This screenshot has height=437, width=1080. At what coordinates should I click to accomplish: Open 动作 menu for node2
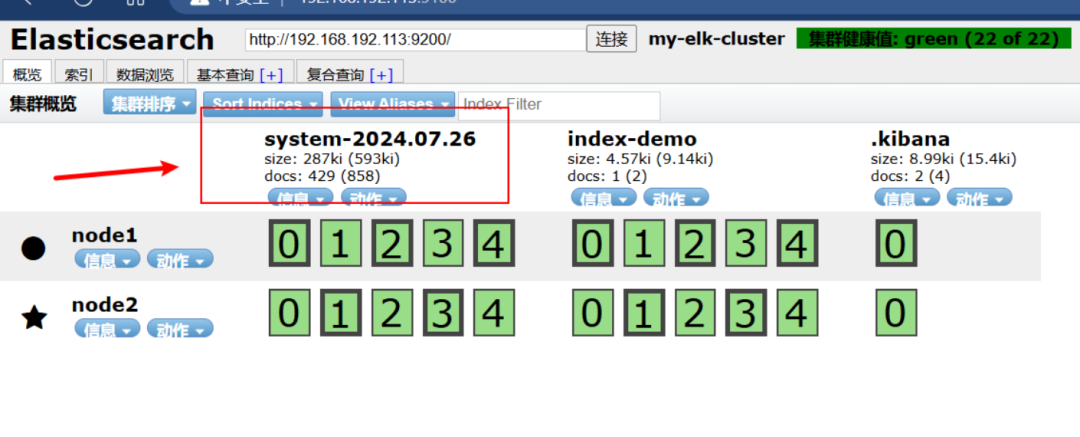(x=180, y=328)
